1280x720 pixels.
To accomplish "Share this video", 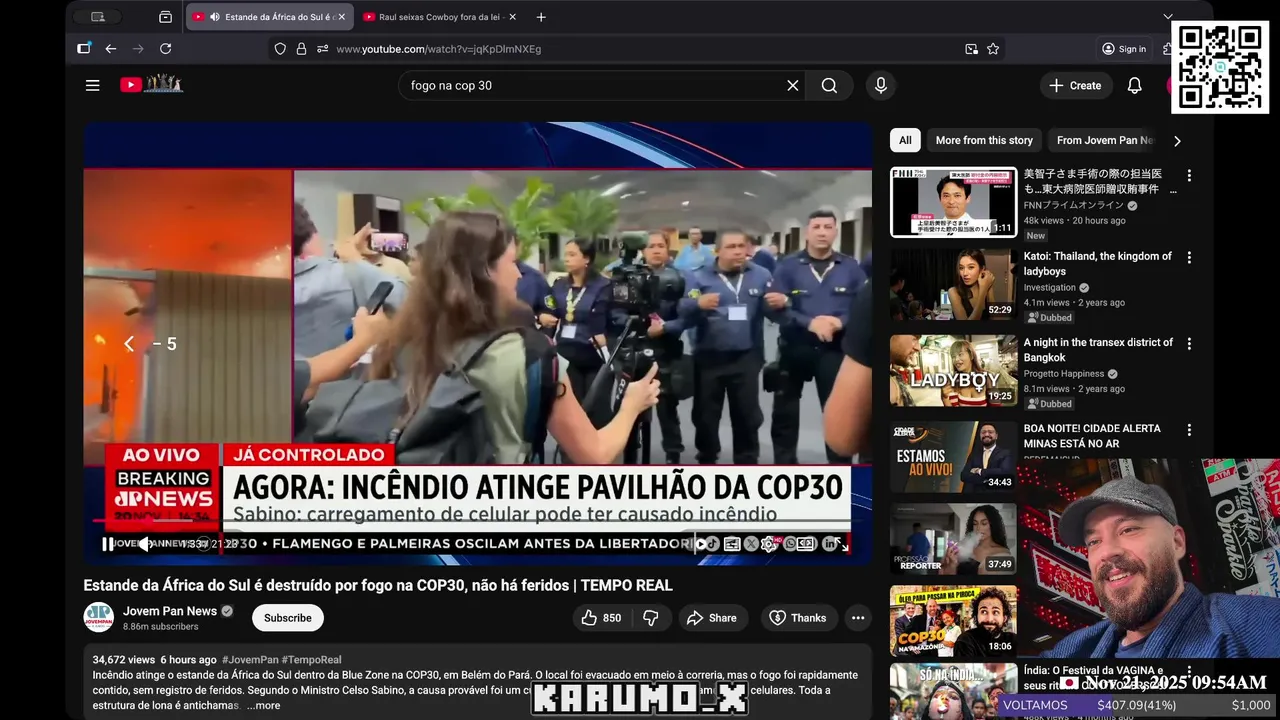I will pos(711,618).
